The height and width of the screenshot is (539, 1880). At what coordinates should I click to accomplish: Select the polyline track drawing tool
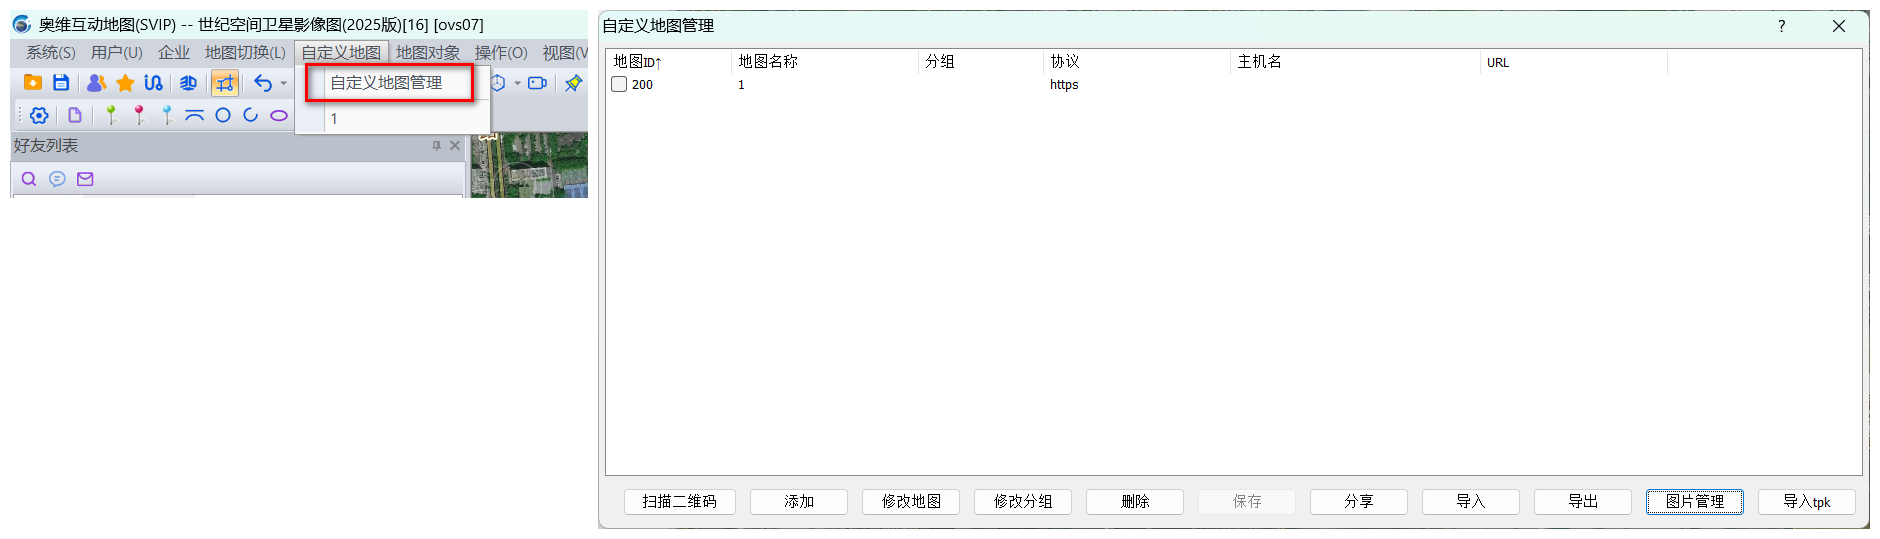click(x=195, y=115)
